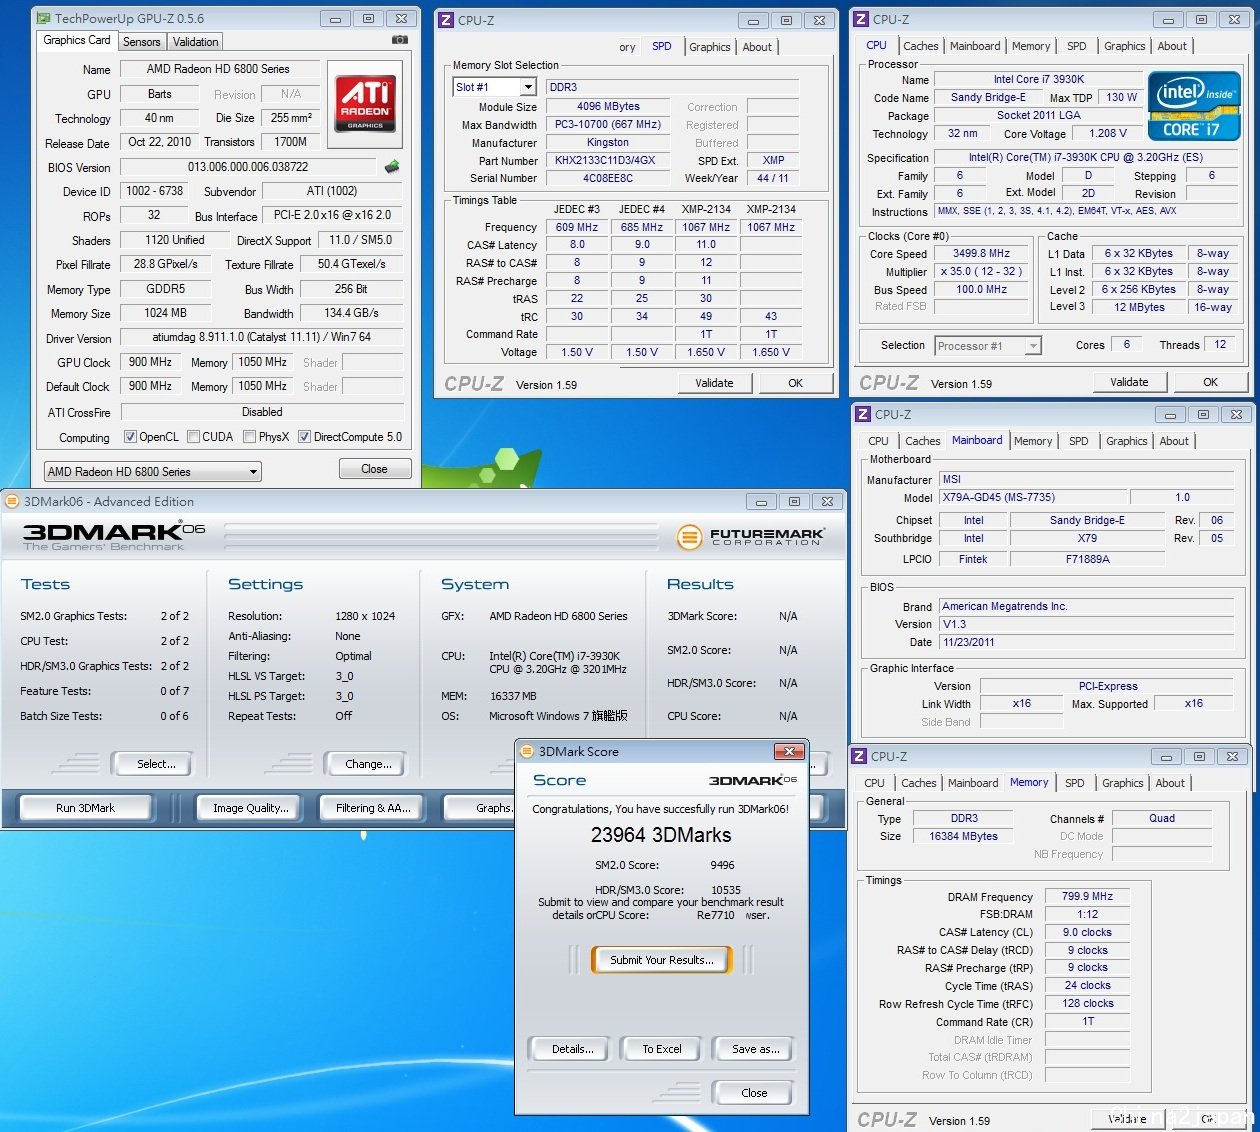Click the Z icon of the CPU-Z Memory window
1260x1132 pixels.
pyautogui.click(x=859, y=756)
